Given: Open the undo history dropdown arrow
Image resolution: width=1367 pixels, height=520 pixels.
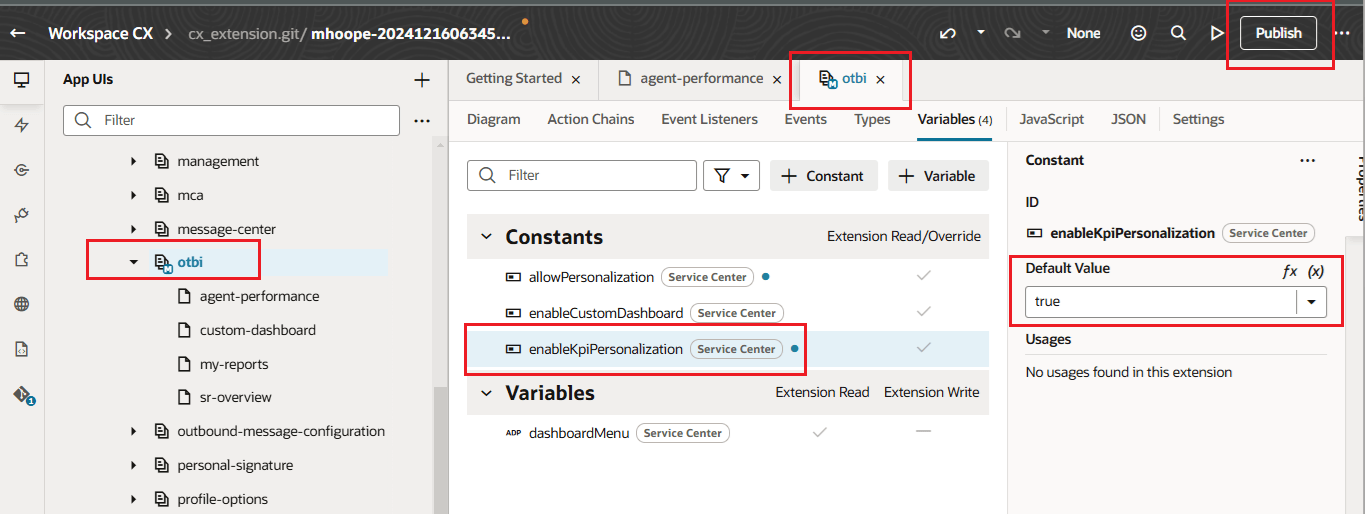Looking at the screenshot, I should tap(981, 32).
